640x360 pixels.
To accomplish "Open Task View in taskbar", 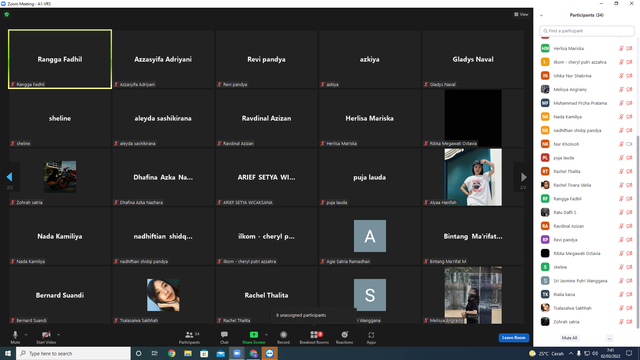I will point(155,353).
